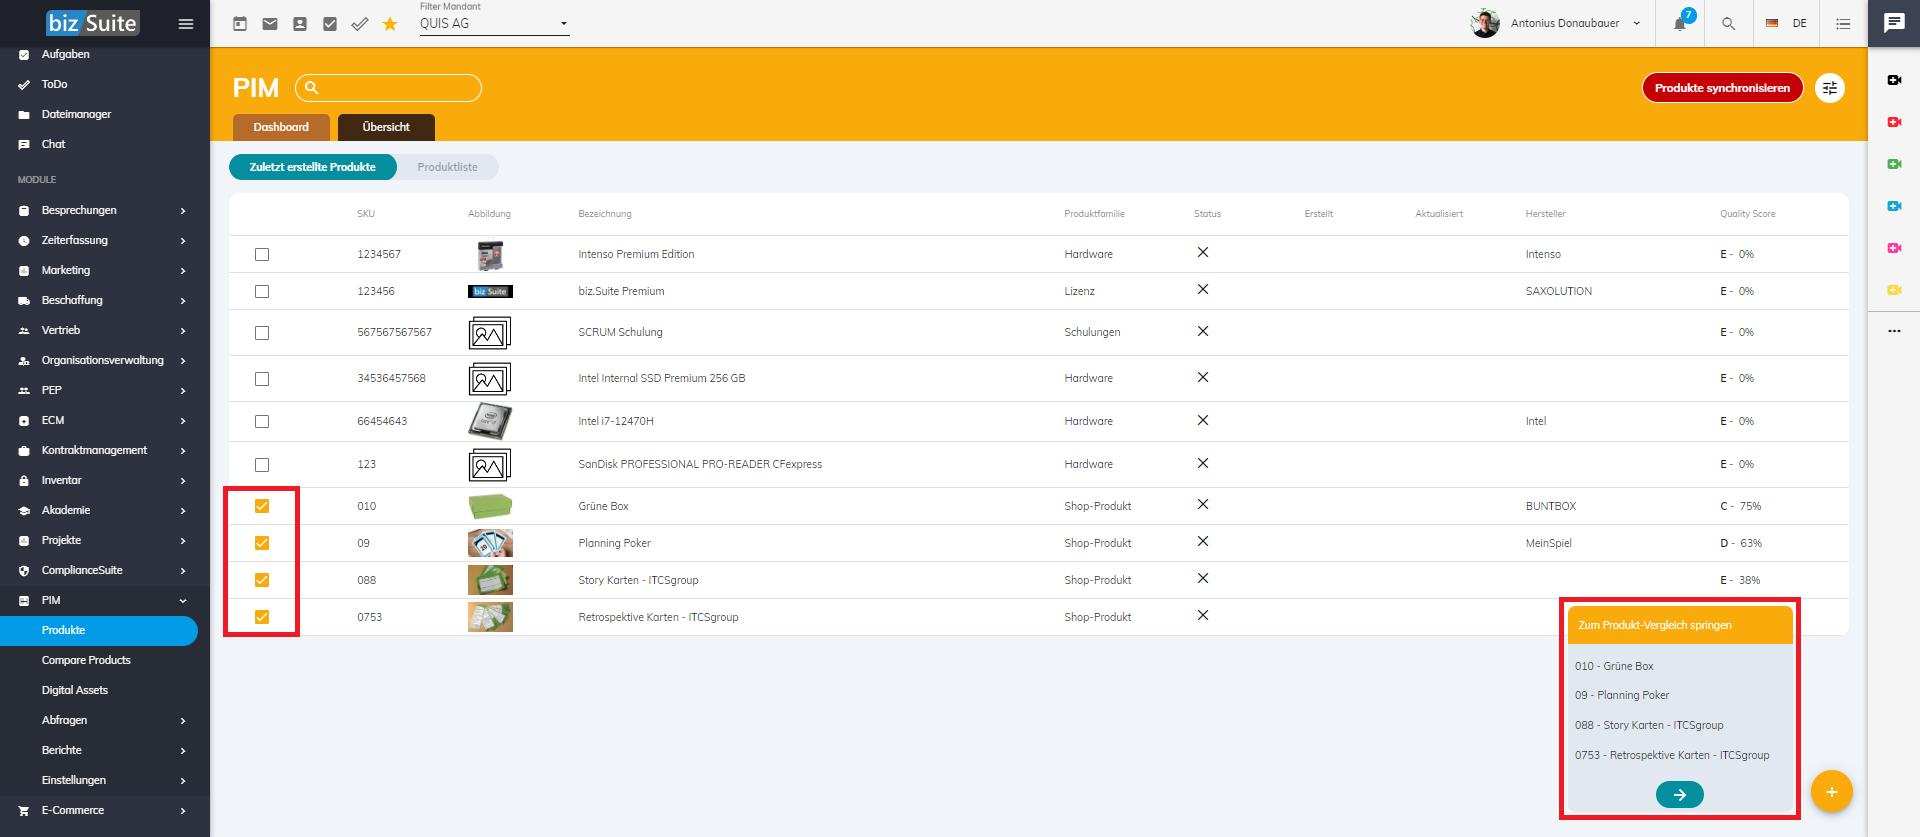This screenshot has height=837, width=1920.
Task: Start the black video camera call
Action: [1894, 80]
